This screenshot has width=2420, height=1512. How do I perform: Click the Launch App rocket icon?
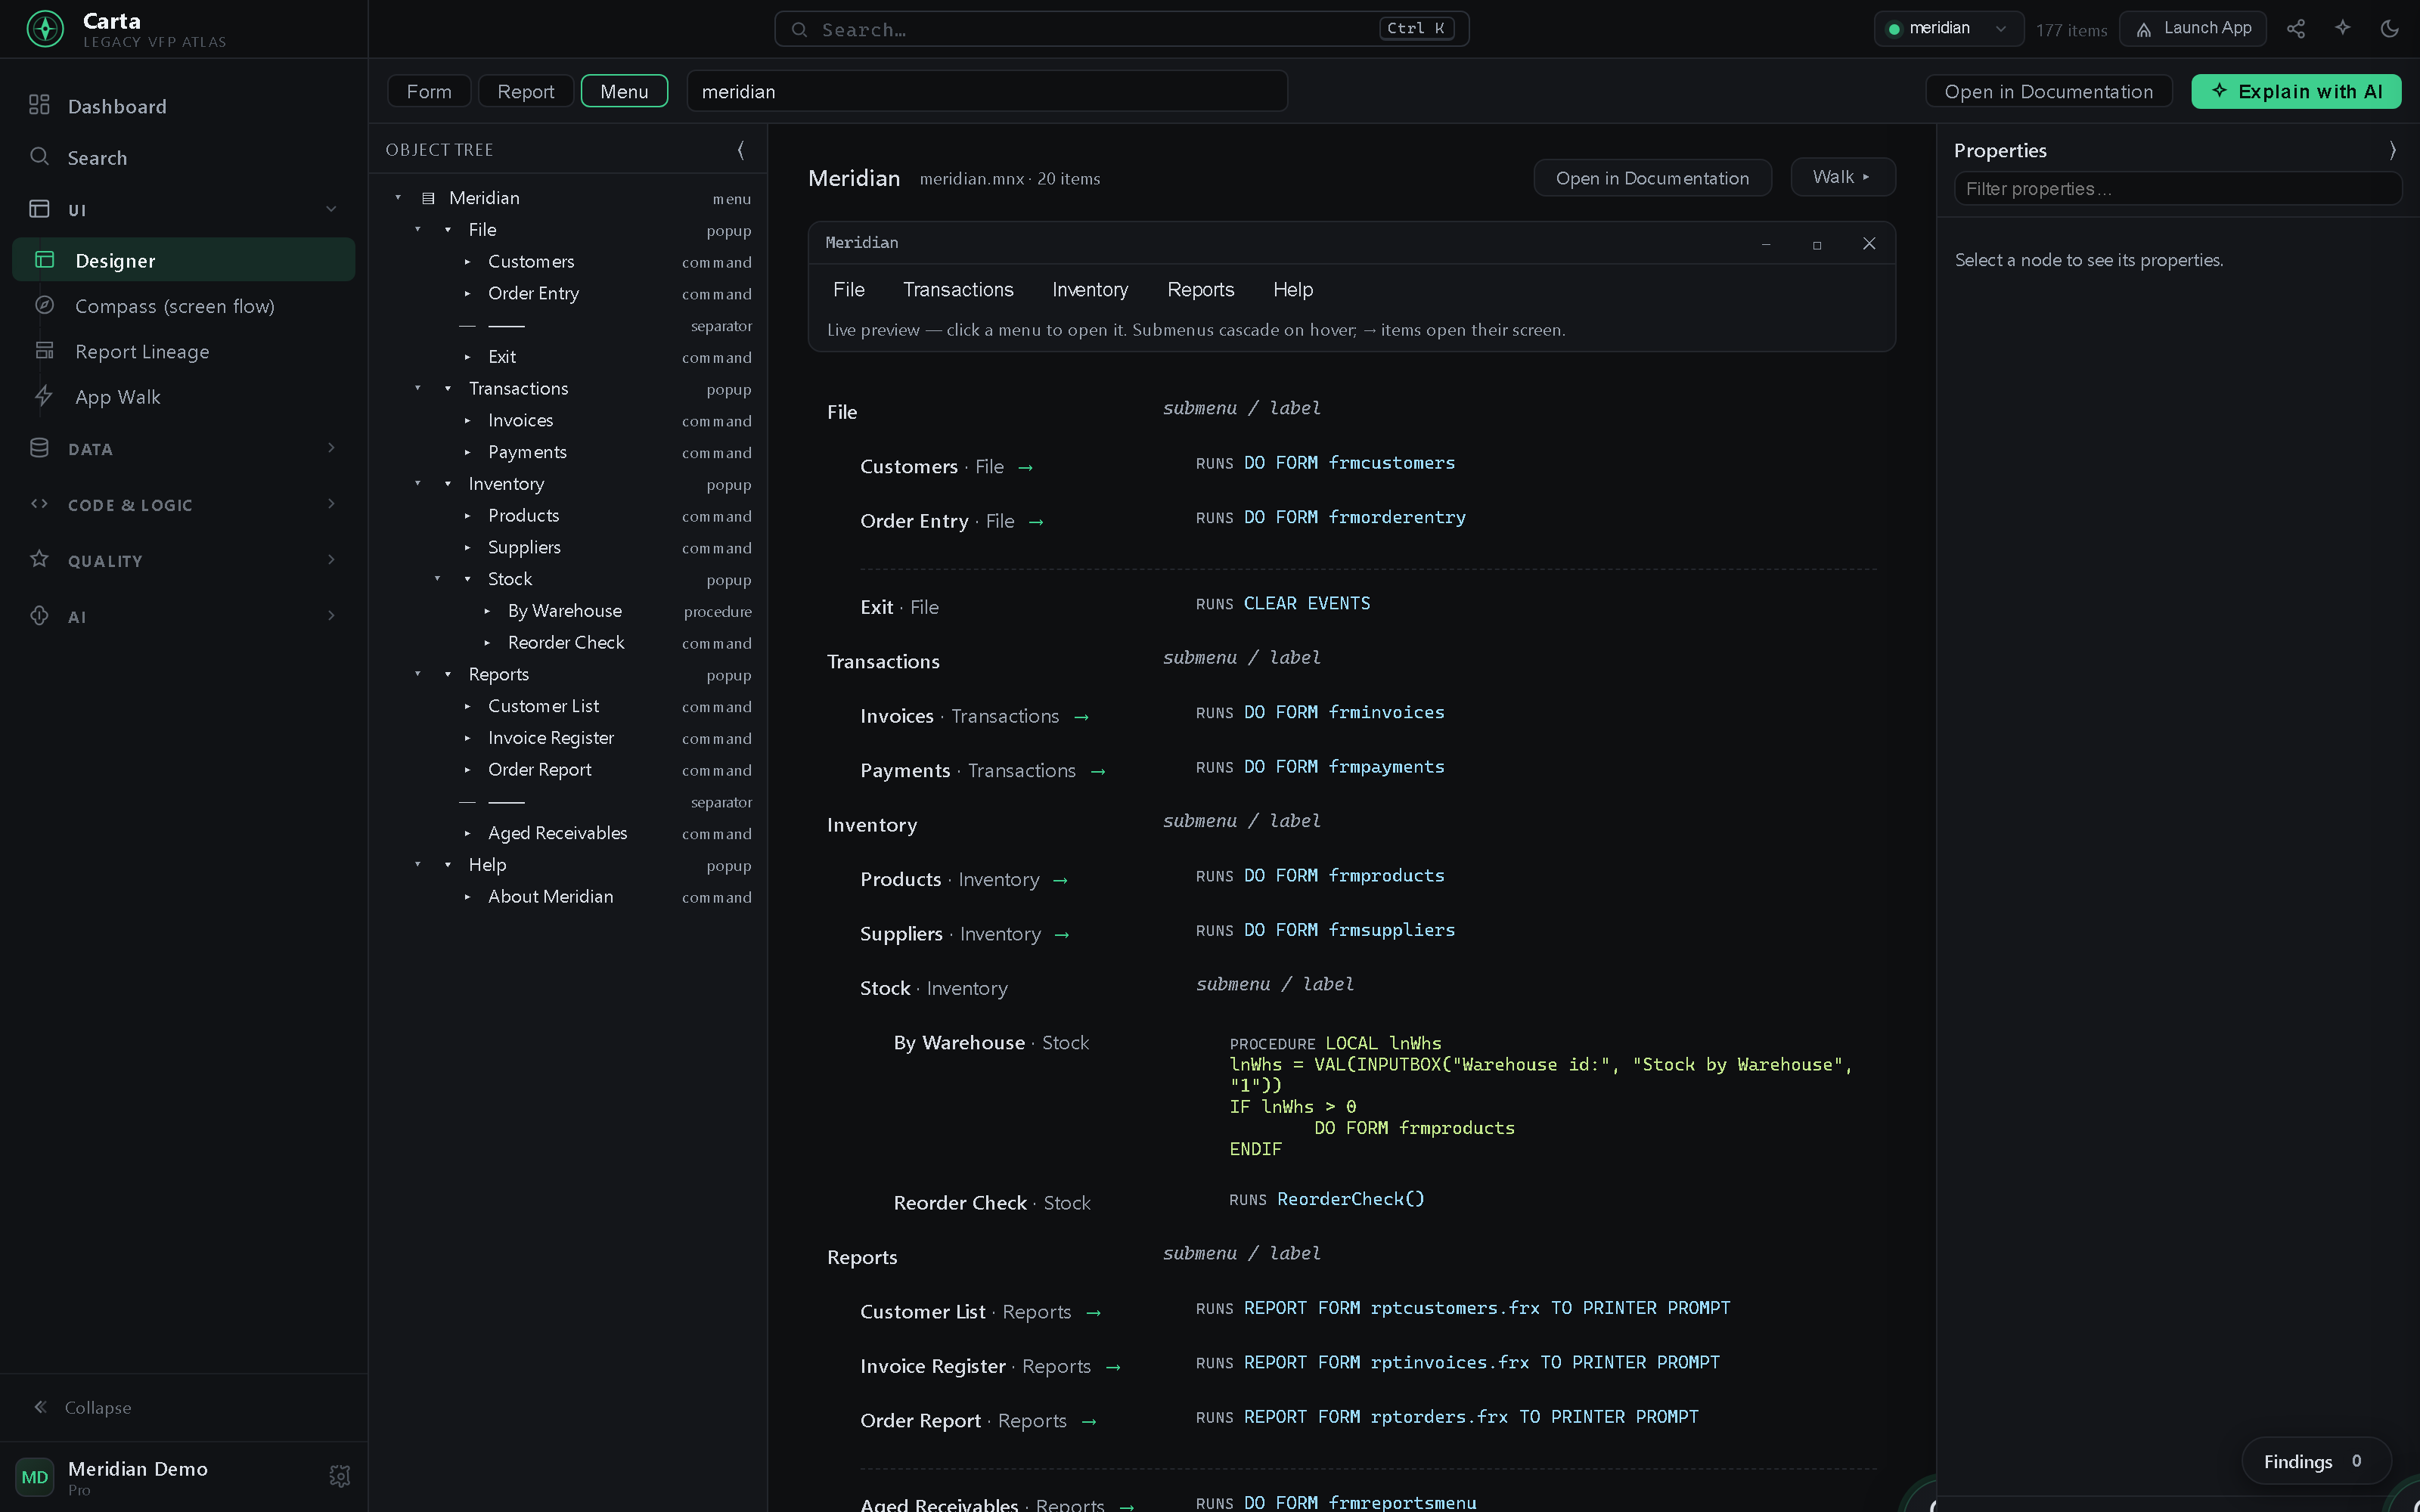[x=2143, y=30]
